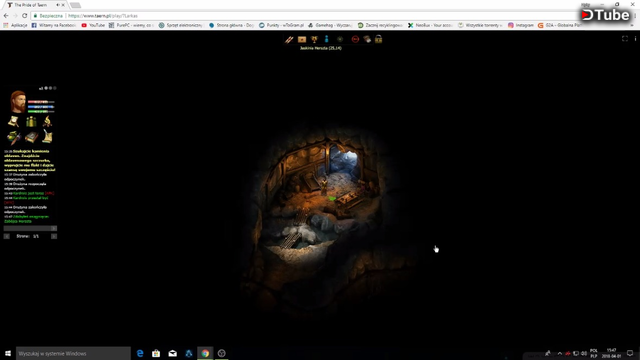This screenshot has height=360, width=640.
Task: Open volume control in system tray
Action: pos(584,353)
